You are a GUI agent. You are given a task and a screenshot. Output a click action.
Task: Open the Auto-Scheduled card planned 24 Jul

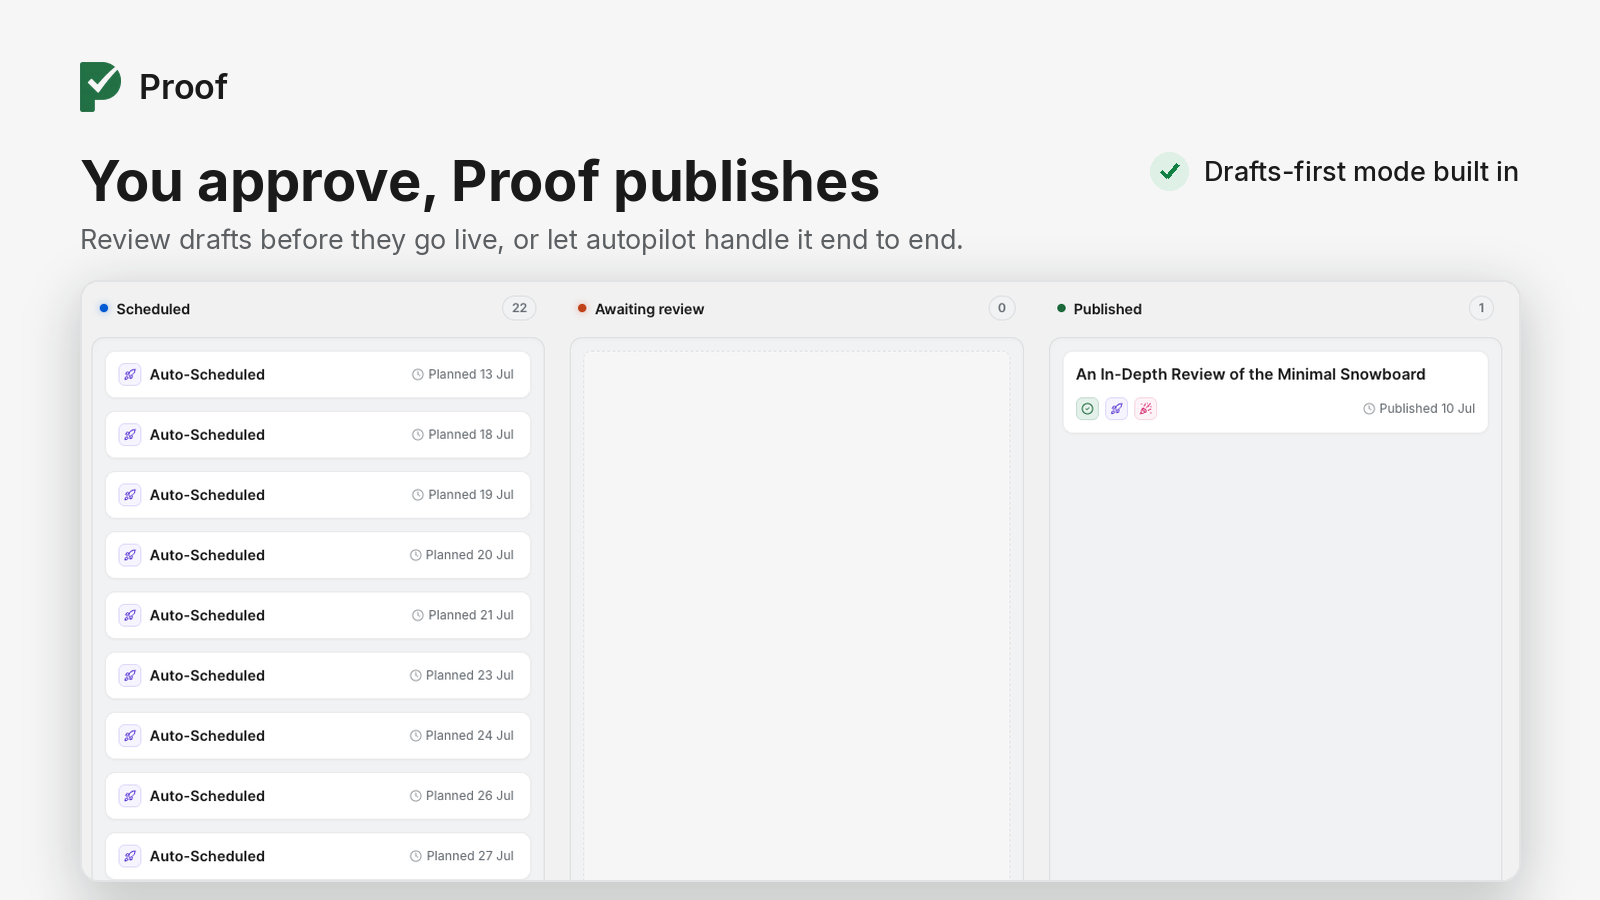pos(318,736)
